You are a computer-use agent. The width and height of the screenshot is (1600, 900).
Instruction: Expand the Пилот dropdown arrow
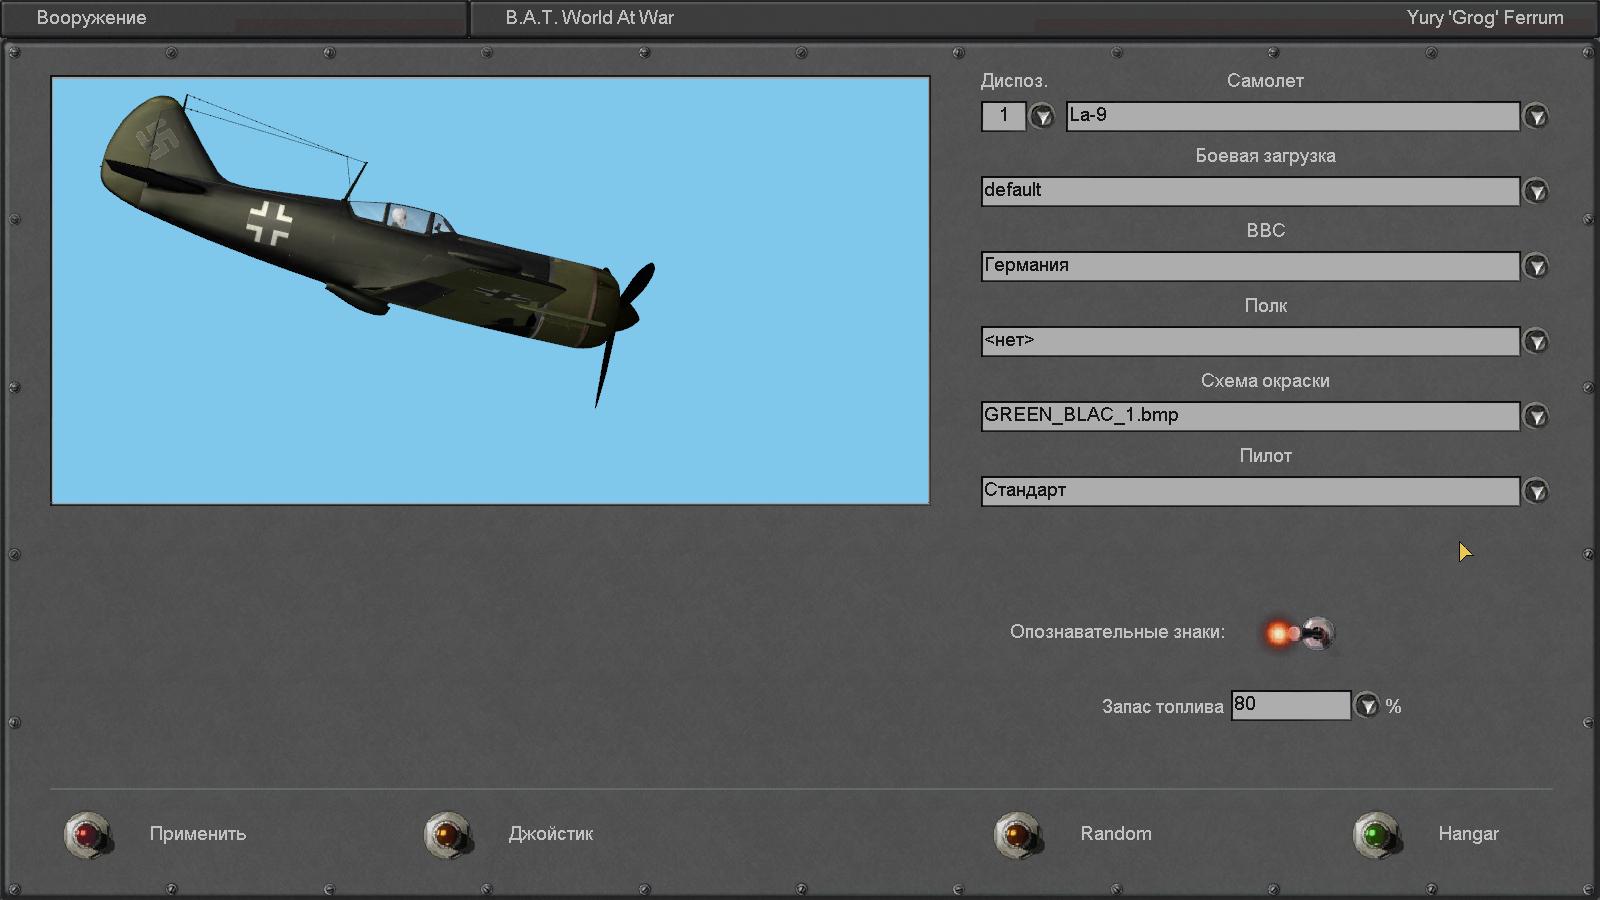1536,491
